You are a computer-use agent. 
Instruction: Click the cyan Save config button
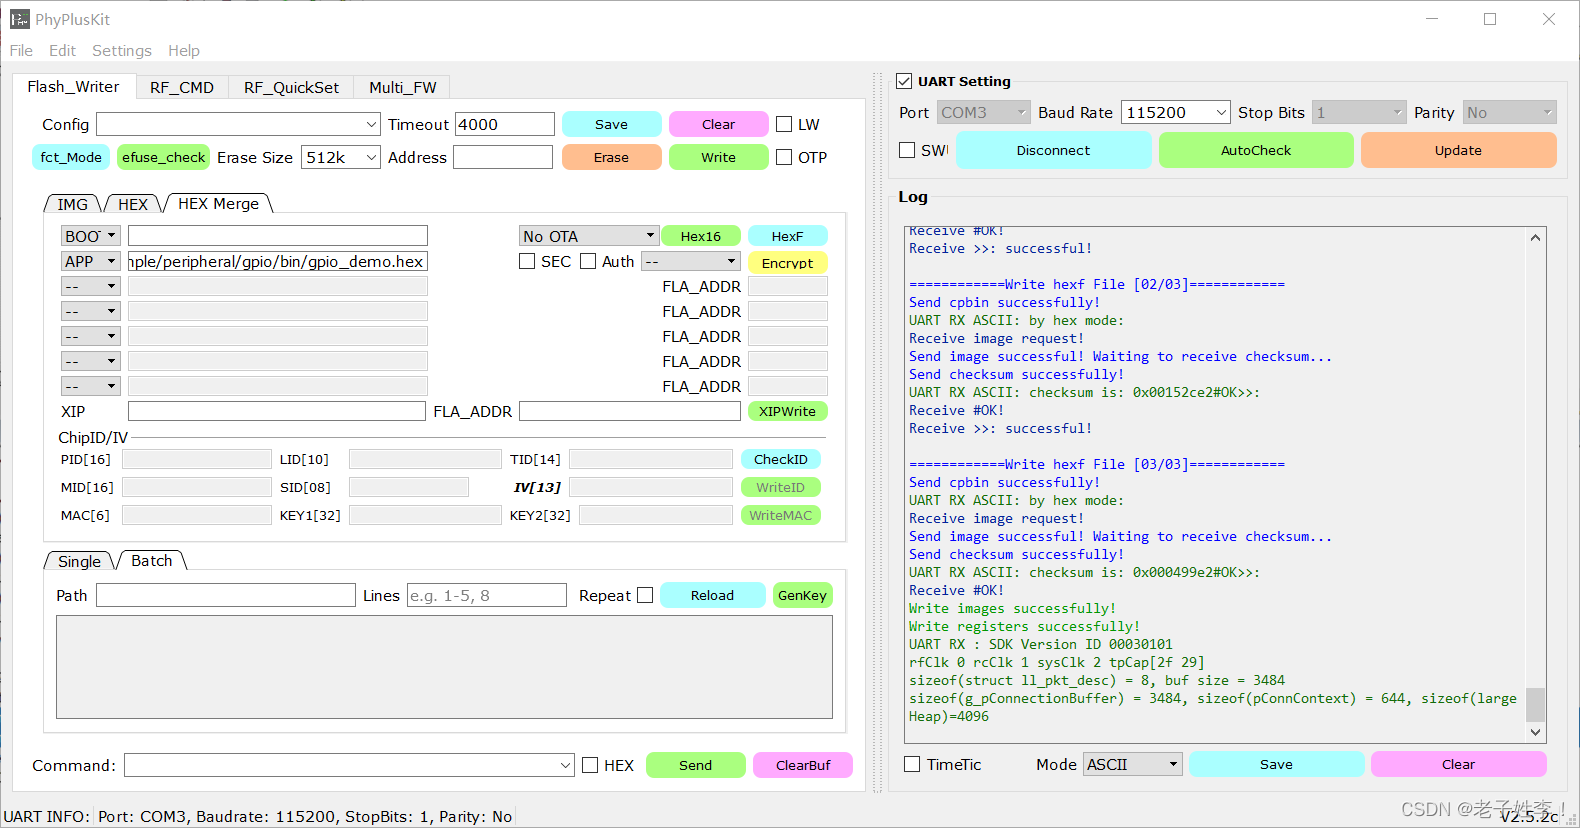(x=612, y=124)
